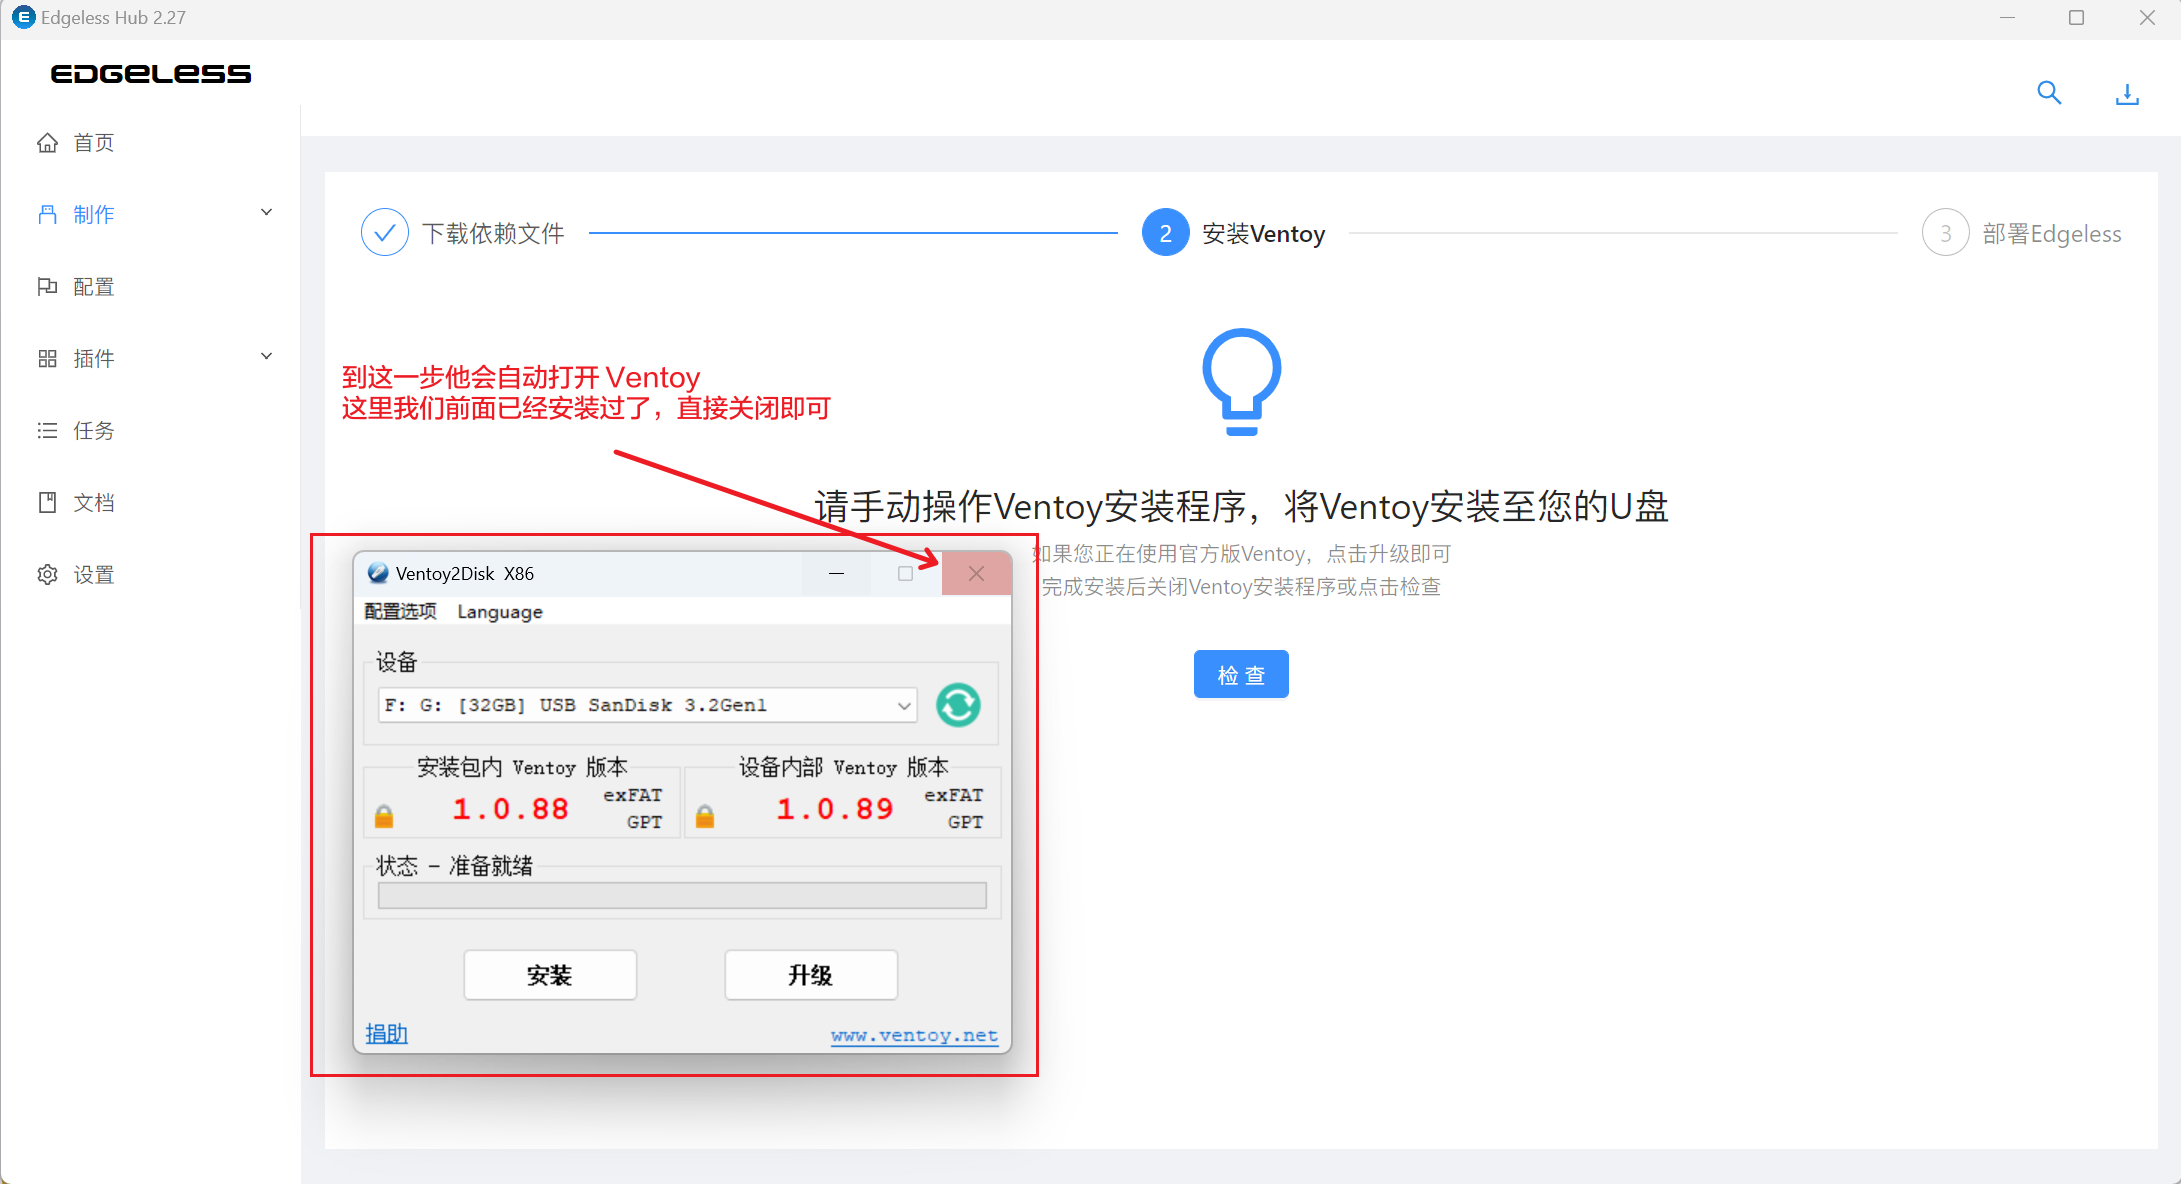Click the 部署Edgeless step label
The width and height of the screenshot is (2181, 1184).
tap(2052, 234)
